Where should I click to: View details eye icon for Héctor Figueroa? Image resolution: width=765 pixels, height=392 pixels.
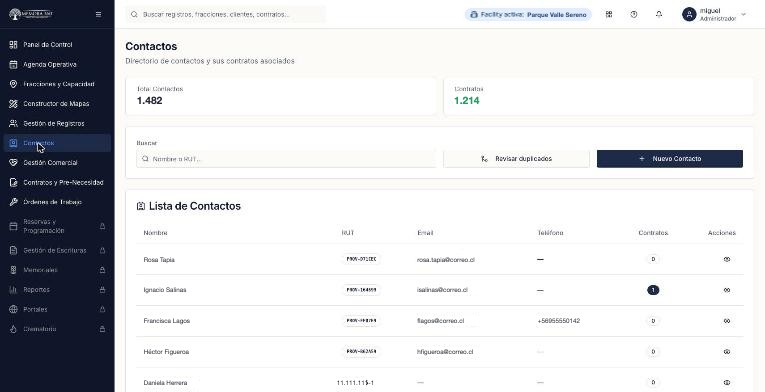point(726,351)
